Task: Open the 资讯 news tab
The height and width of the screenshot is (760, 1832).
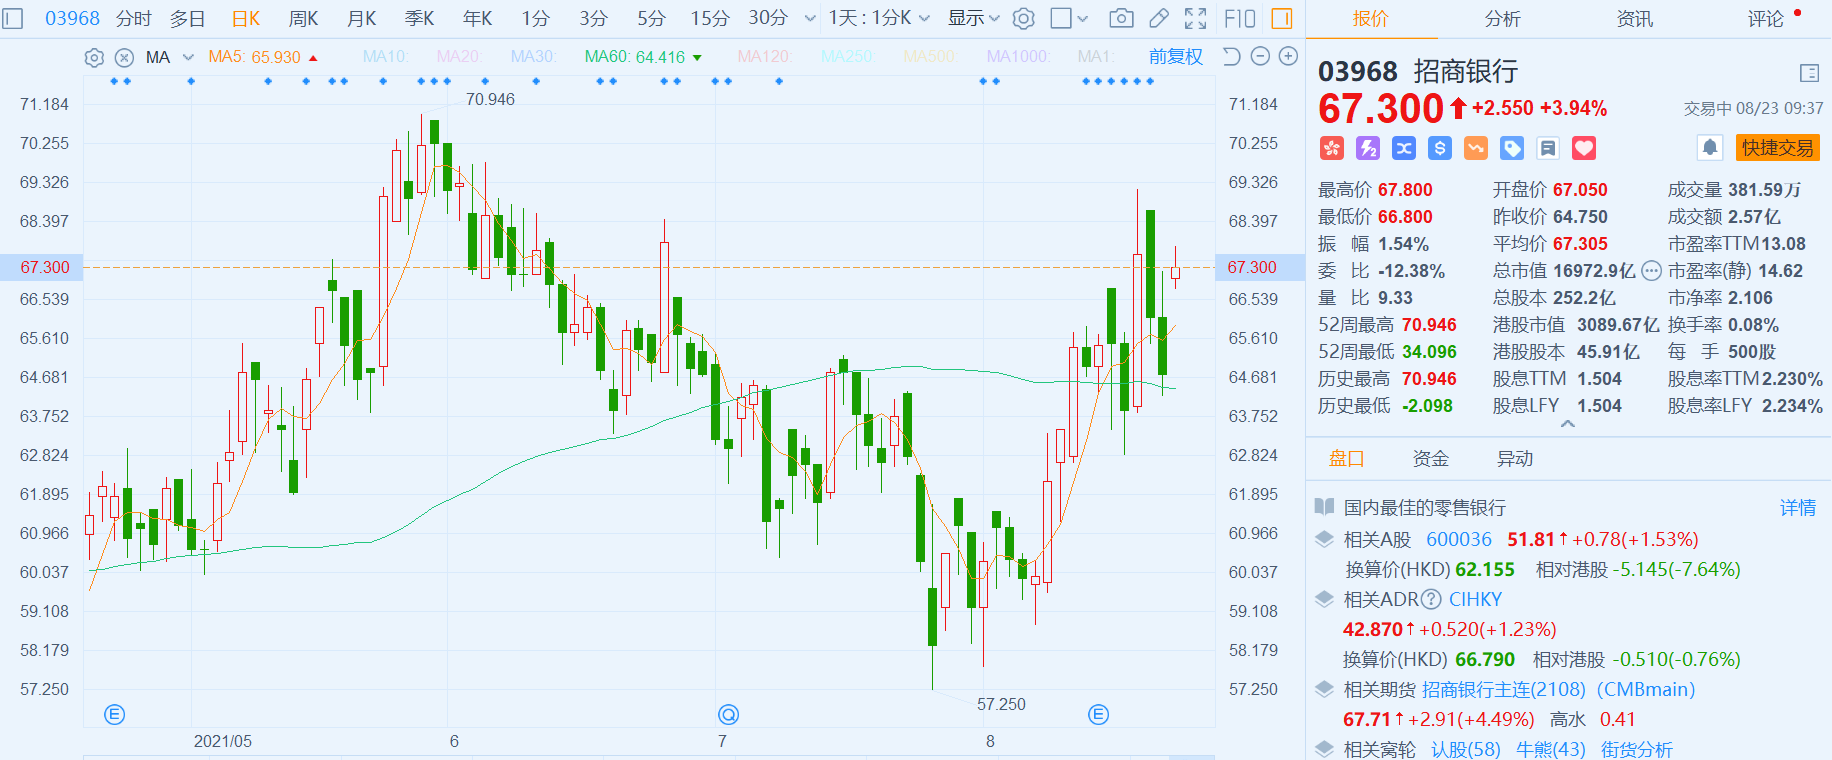Action: (x=1635, y=18)
